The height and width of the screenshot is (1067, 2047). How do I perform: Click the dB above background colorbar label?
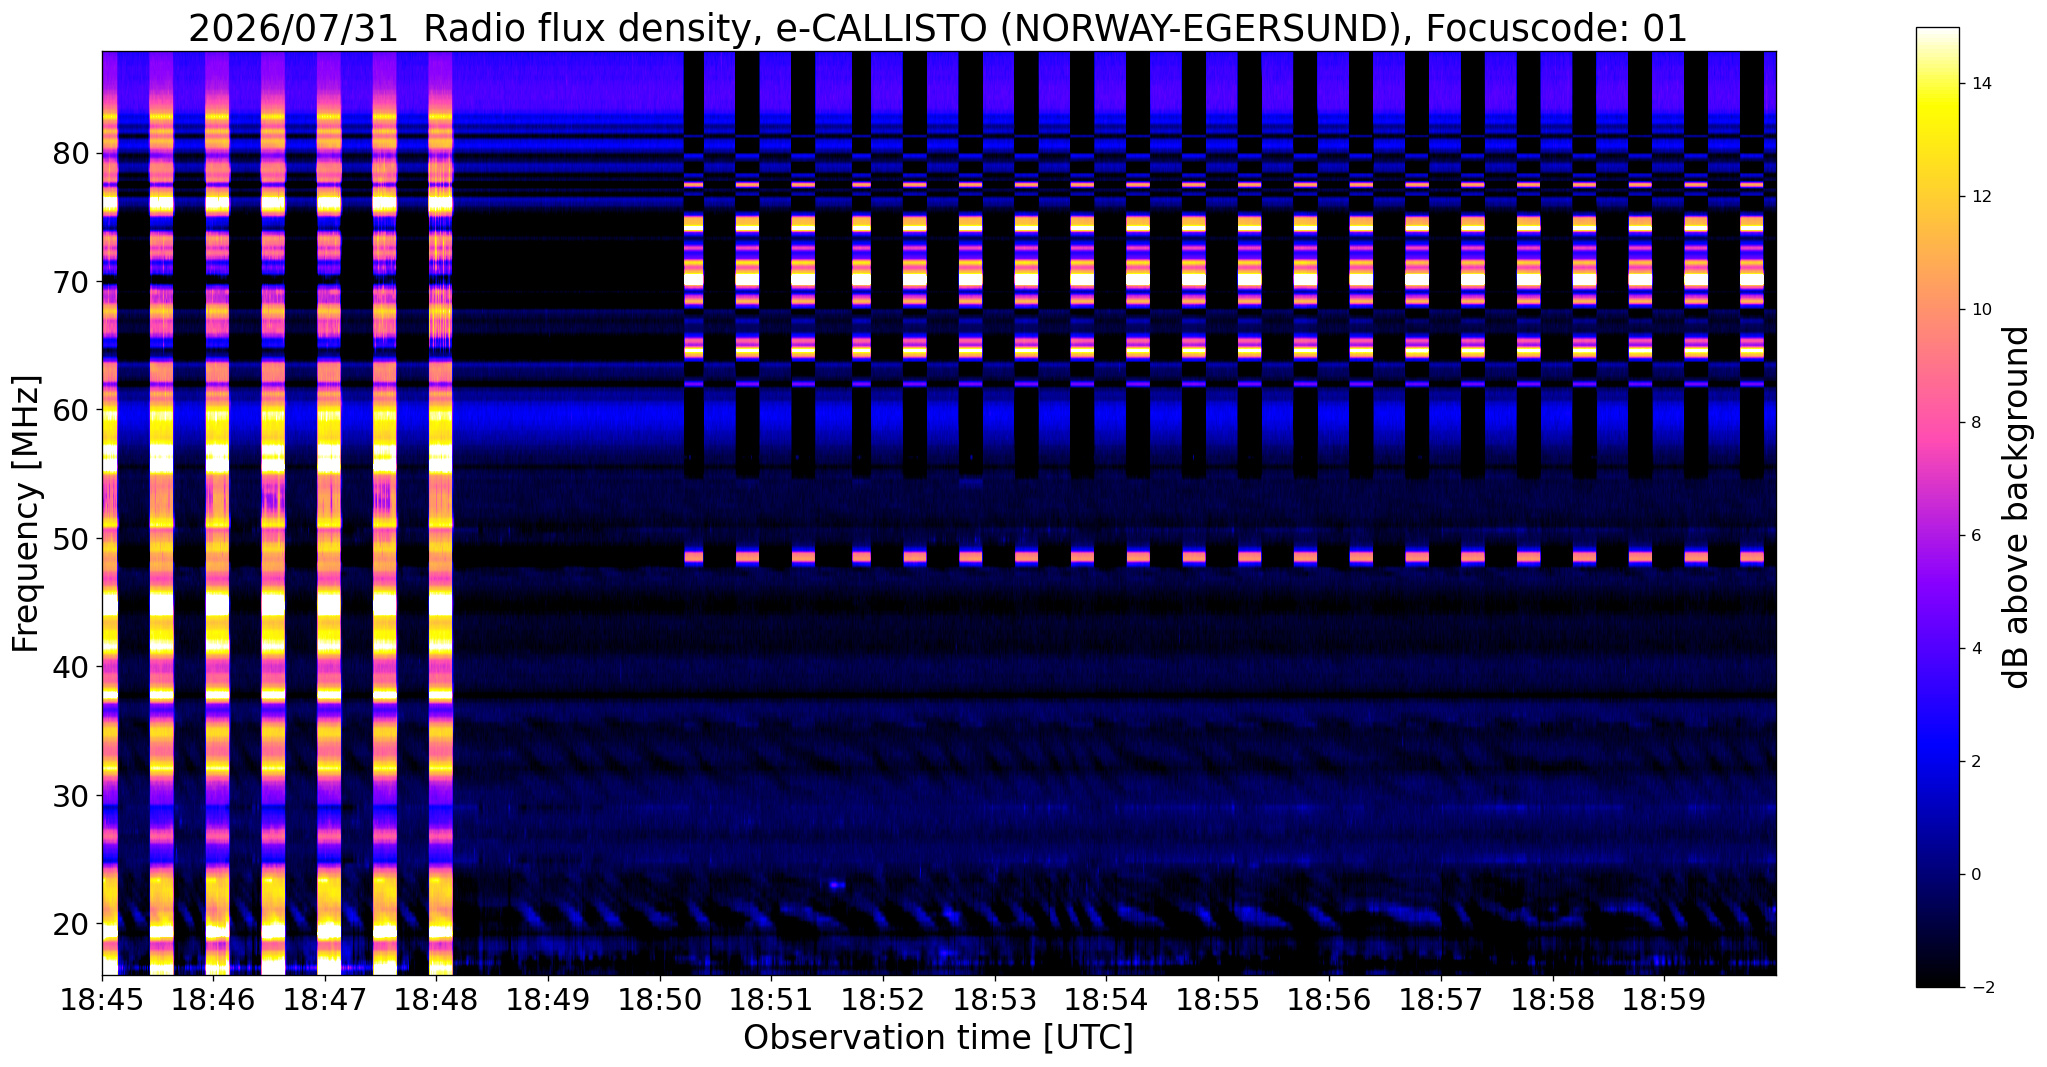click(x=2017, y=507)
